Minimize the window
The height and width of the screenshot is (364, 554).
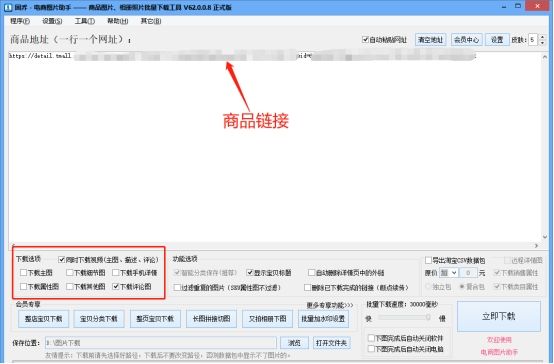point(504,6)
